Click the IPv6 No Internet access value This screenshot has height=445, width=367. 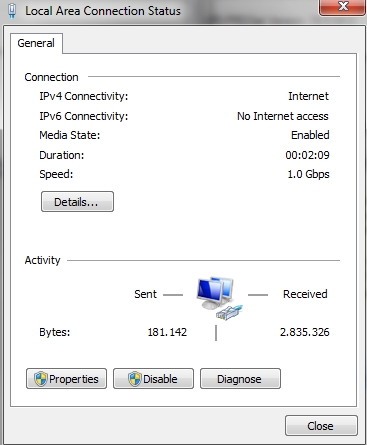click(283, 116)
